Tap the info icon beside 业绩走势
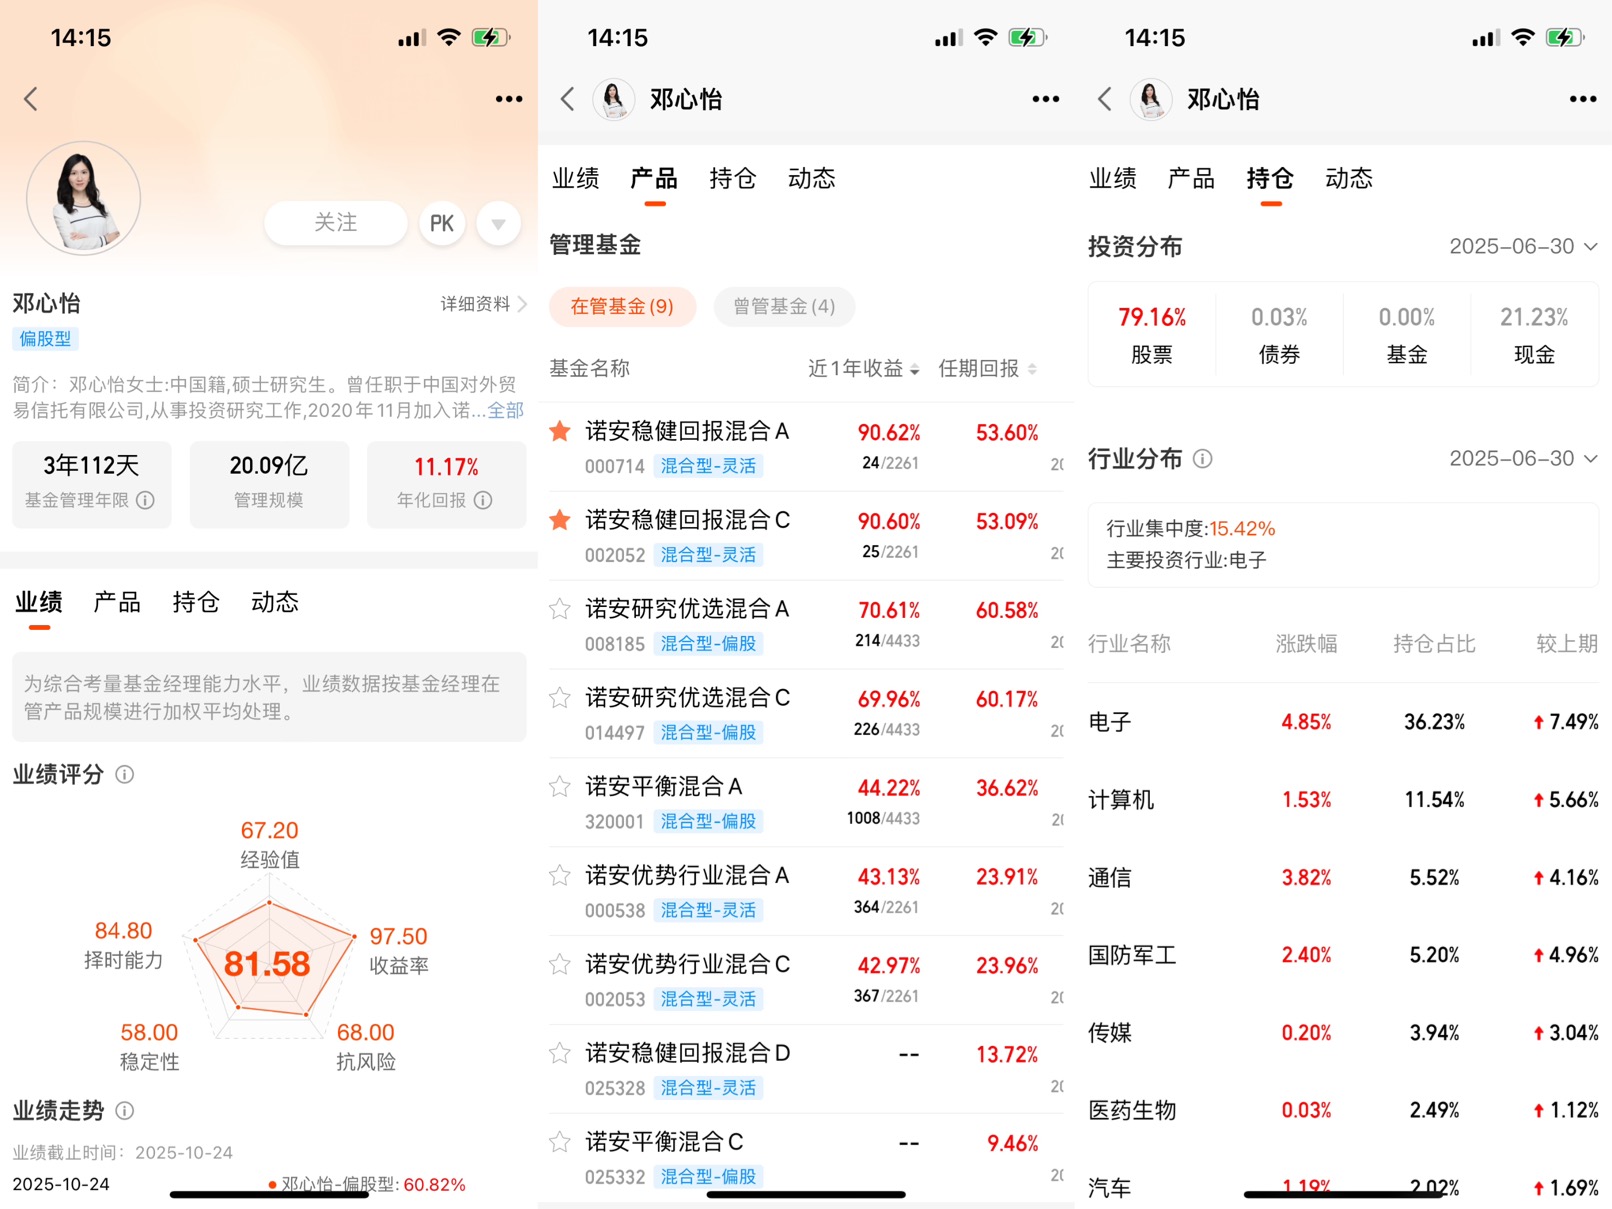Screen dimensions: 1612x1209 tap(125, 1110)
